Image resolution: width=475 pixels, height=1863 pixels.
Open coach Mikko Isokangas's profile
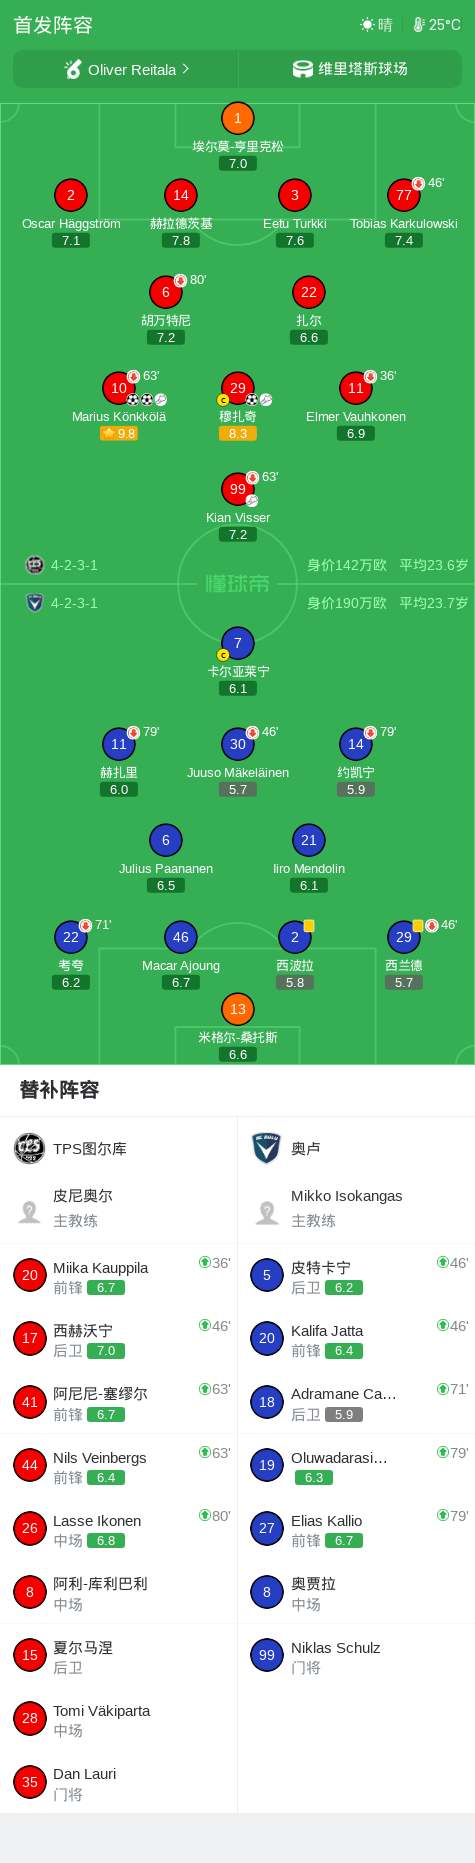pos(357,1208)
